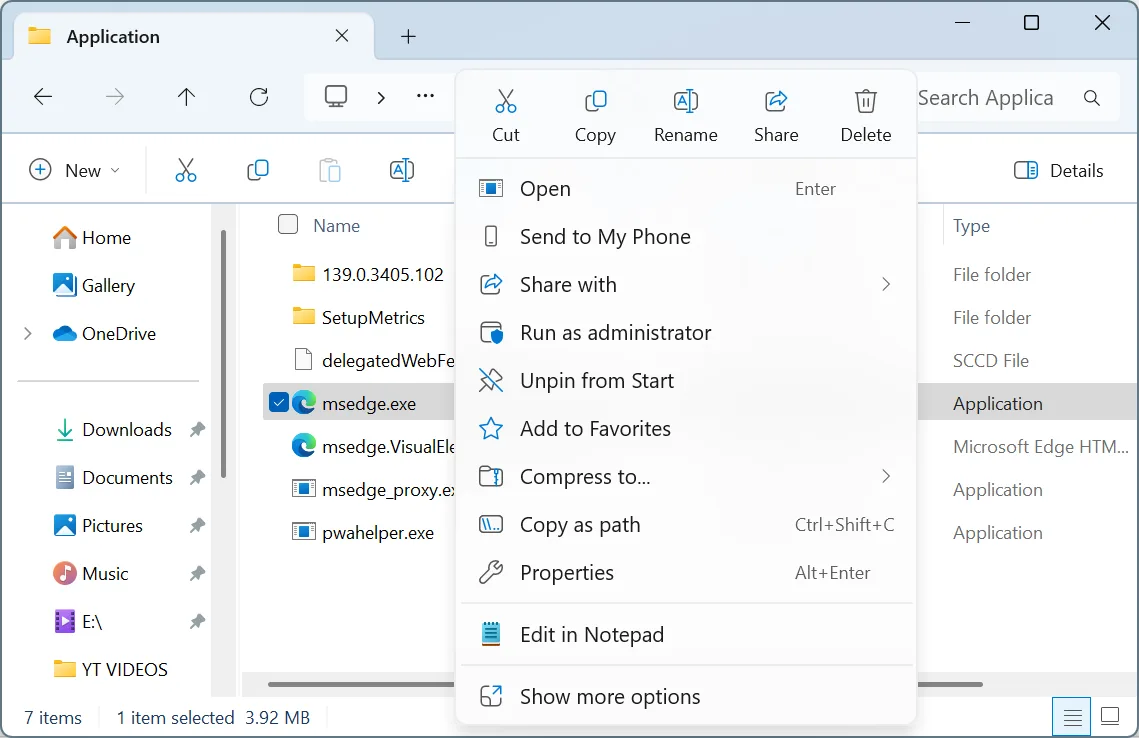
Task: Go back with the left arrow
Action: coord(43,97)
